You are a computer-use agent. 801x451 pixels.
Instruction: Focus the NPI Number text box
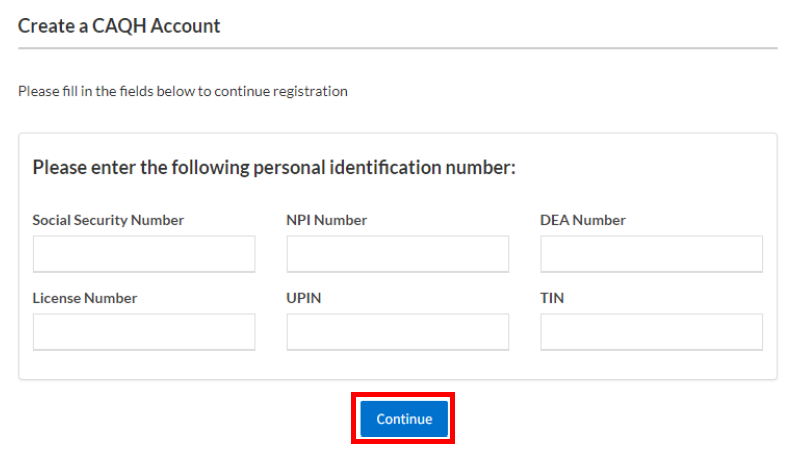[397, 254]
